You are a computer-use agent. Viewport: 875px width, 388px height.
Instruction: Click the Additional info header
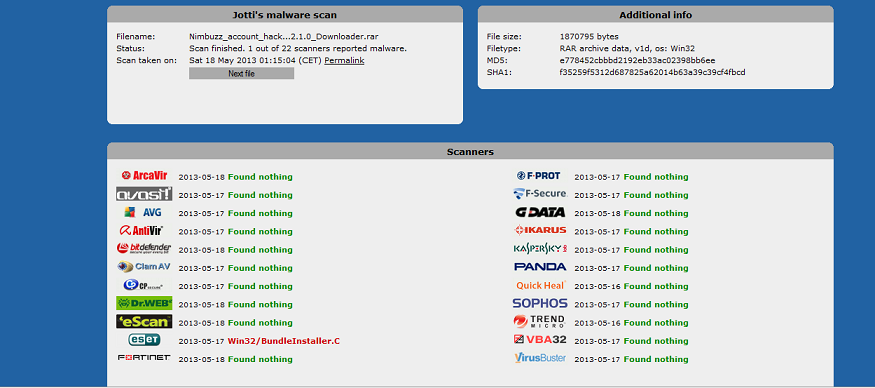coord(656,15)
